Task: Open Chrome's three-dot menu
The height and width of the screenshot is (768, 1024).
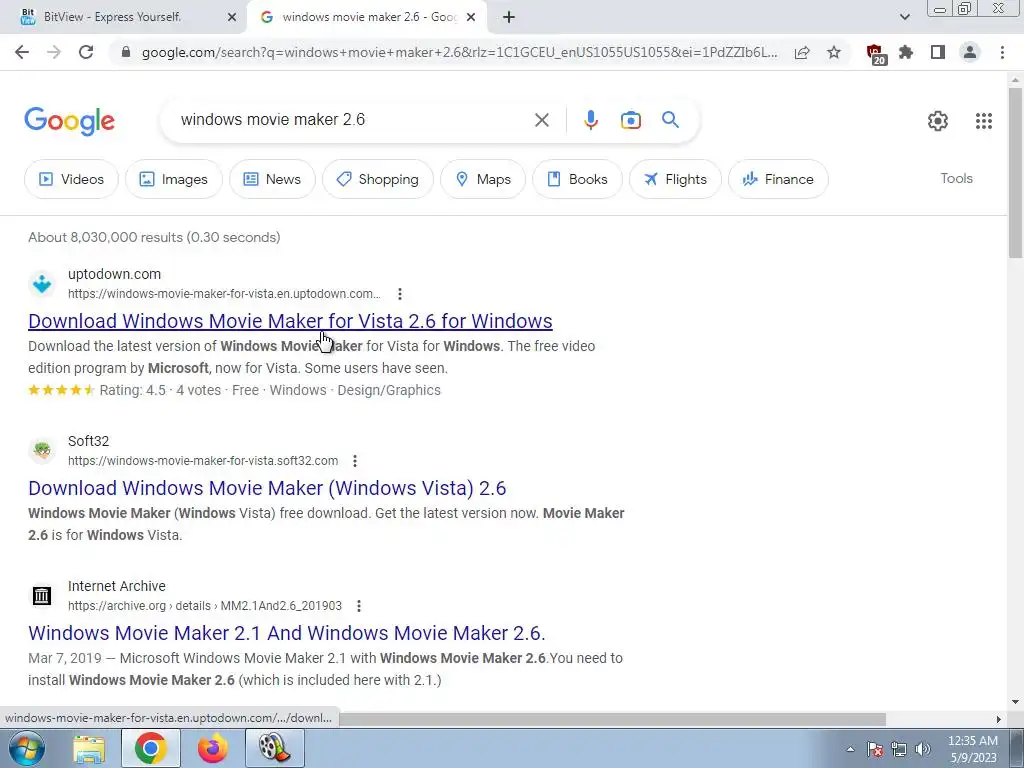Action: [x=1002, y=52]
